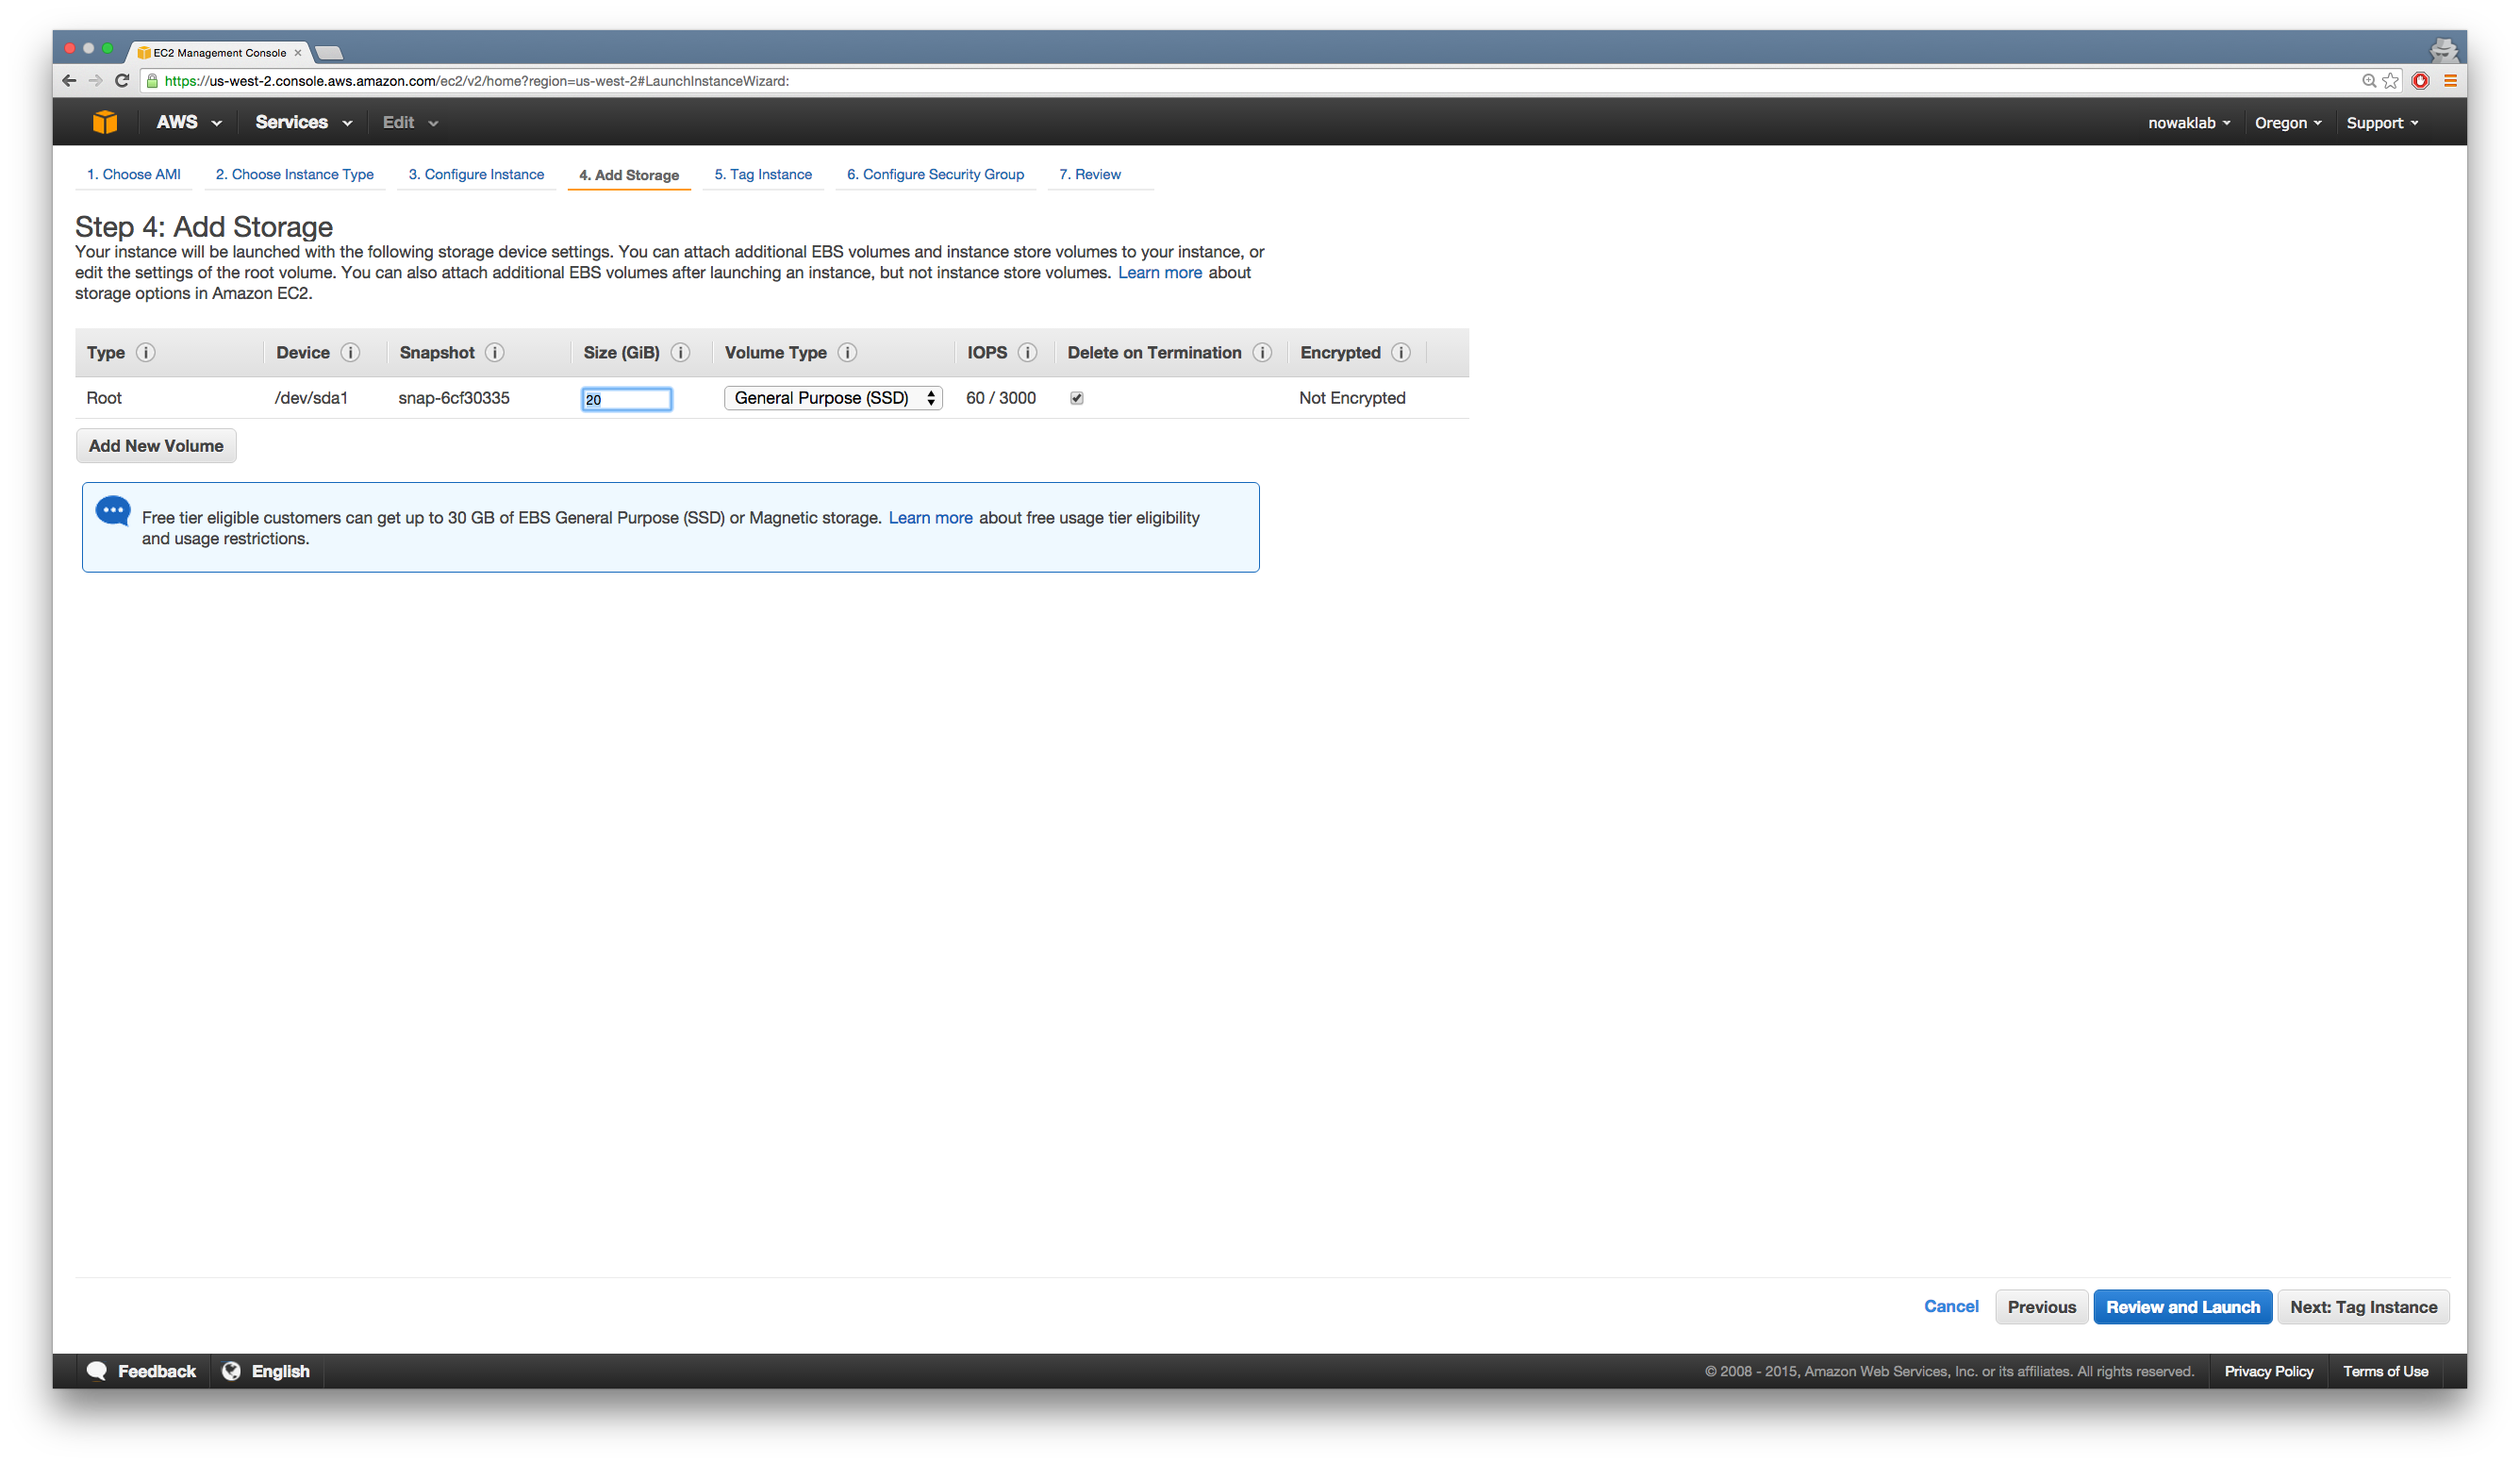This screenshot has width=2520, height=1464.
Task: Toggle the Delete on Termination checkbox
Action: click(1076, 397)
